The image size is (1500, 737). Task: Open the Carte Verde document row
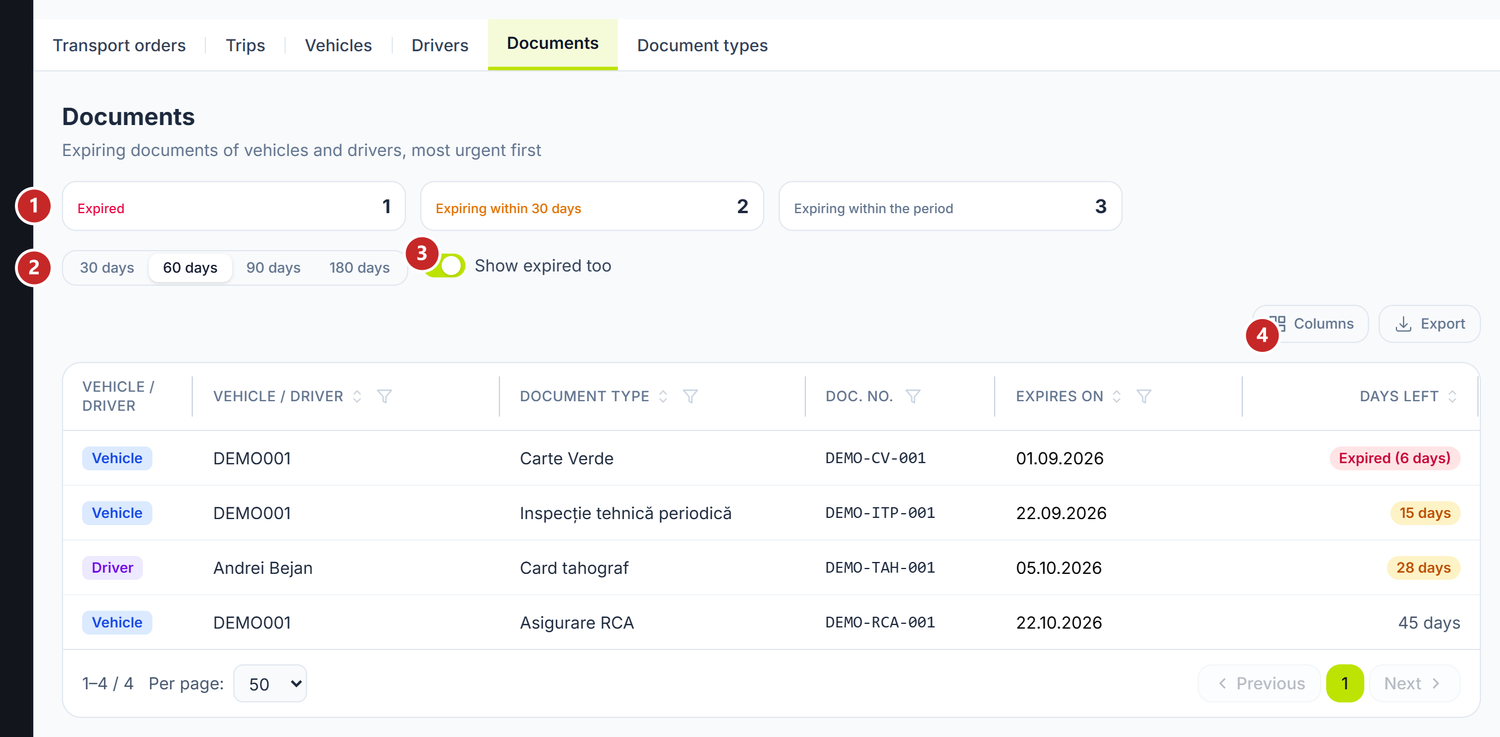coord(771,458)
